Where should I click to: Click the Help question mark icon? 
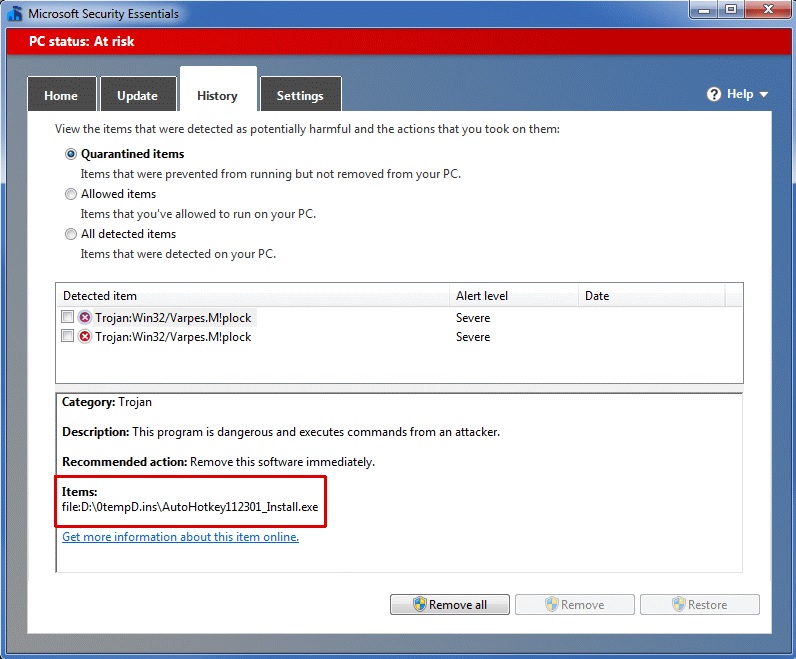pyautogui.click(x=714, y=94)
